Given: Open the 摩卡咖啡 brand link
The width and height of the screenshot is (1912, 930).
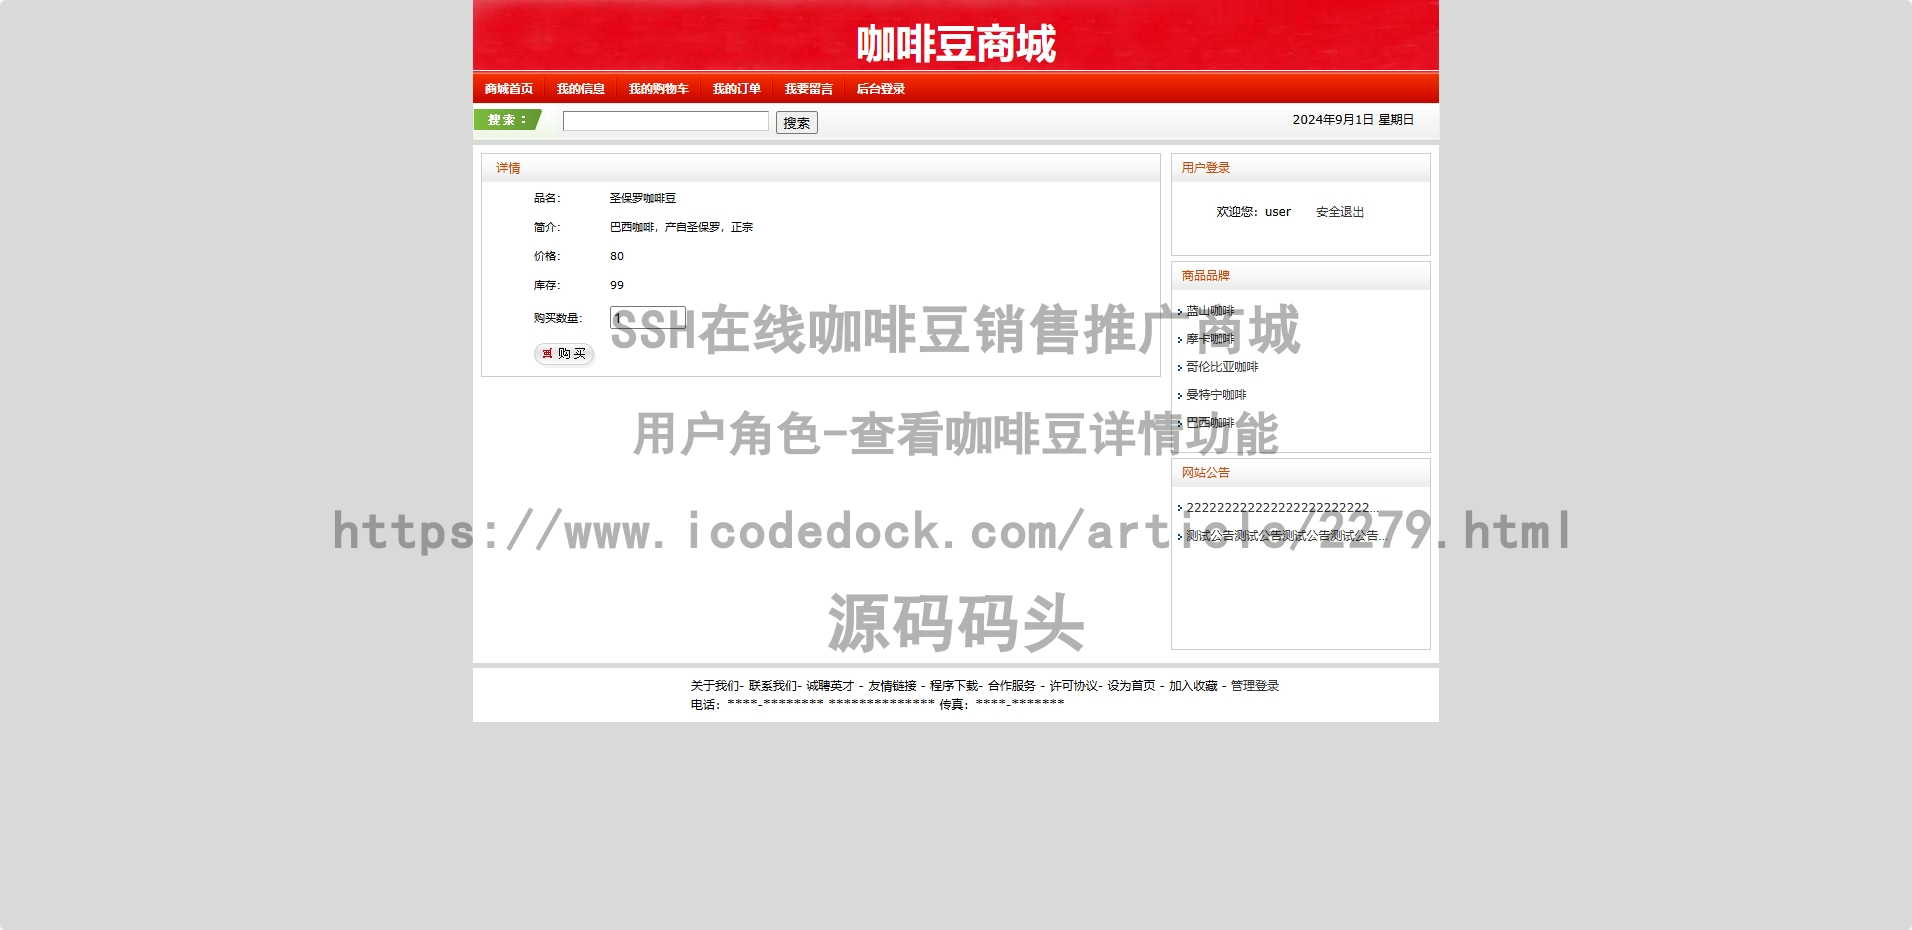Looking at the screenshot, I should click(x=1210, y=339).
